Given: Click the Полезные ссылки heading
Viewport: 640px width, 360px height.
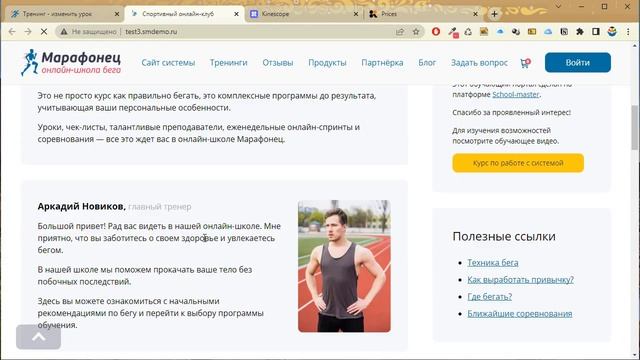Looking at the screenshot, I should tap(504, 236).
